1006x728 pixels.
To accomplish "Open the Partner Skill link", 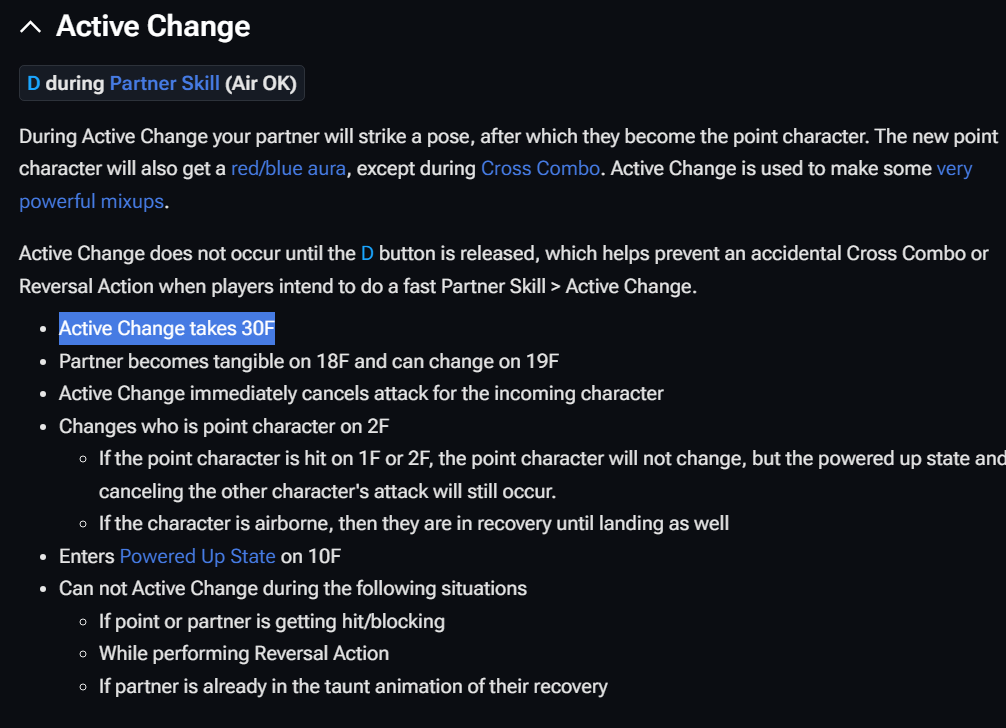I will click(164, 83).
